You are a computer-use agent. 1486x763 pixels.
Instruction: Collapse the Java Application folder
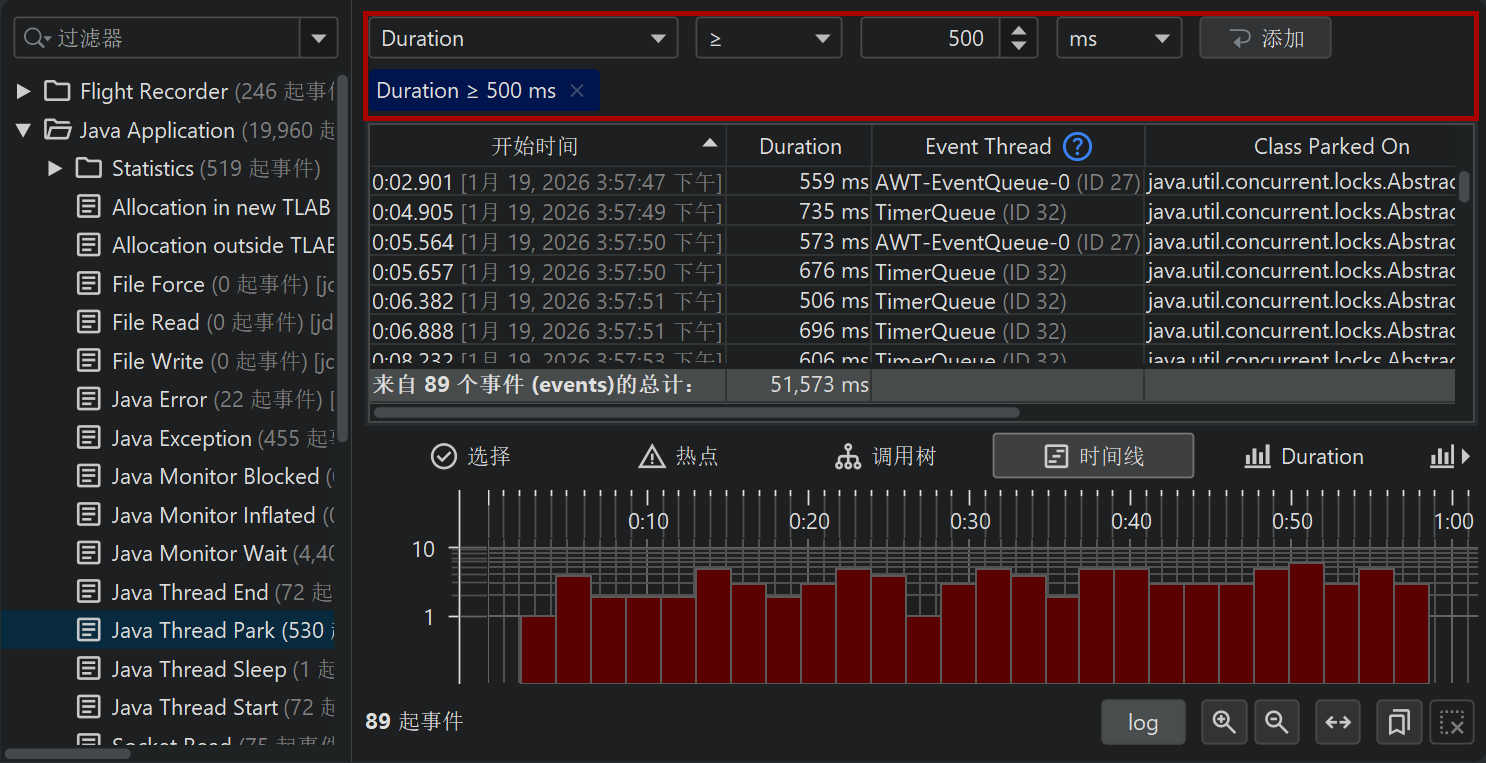pos(24,130)
